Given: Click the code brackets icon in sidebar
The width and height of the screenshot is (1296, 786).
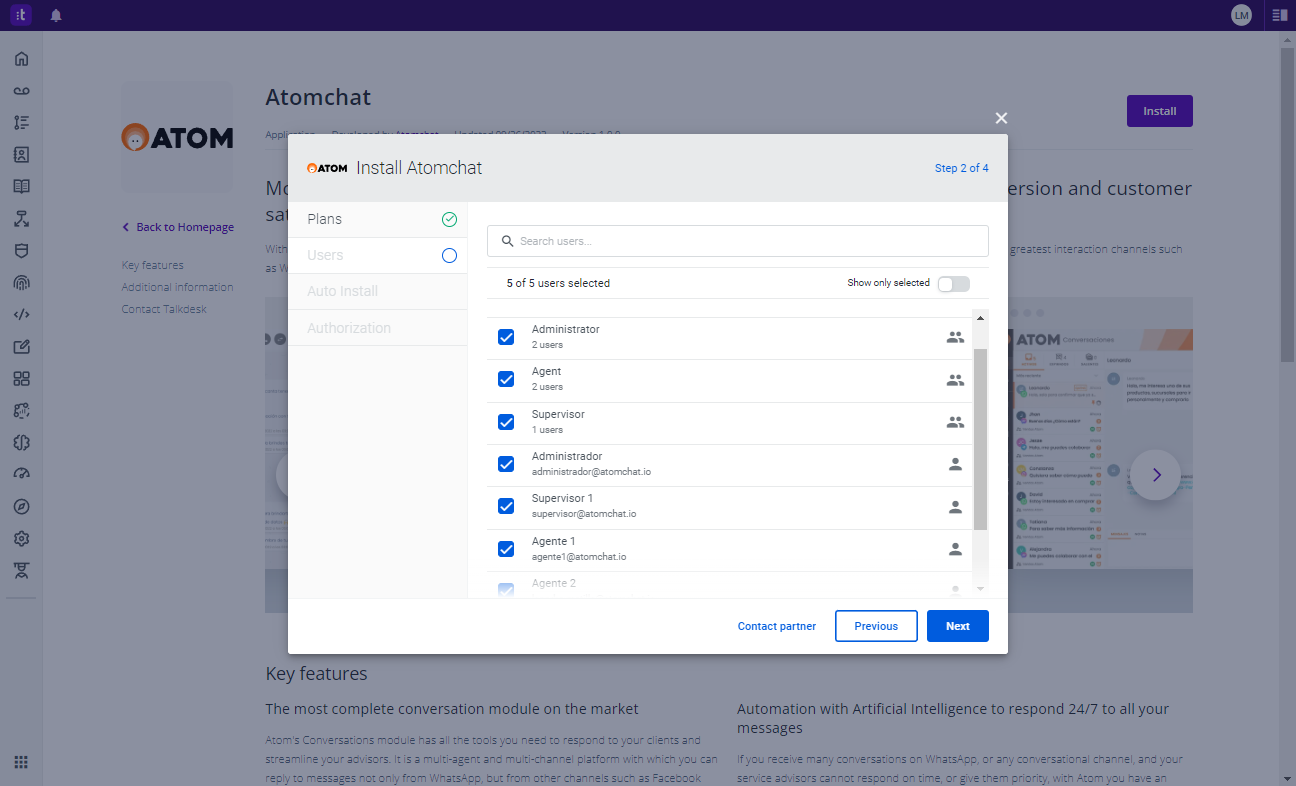Looking at the screenshot, I should 21,315.
